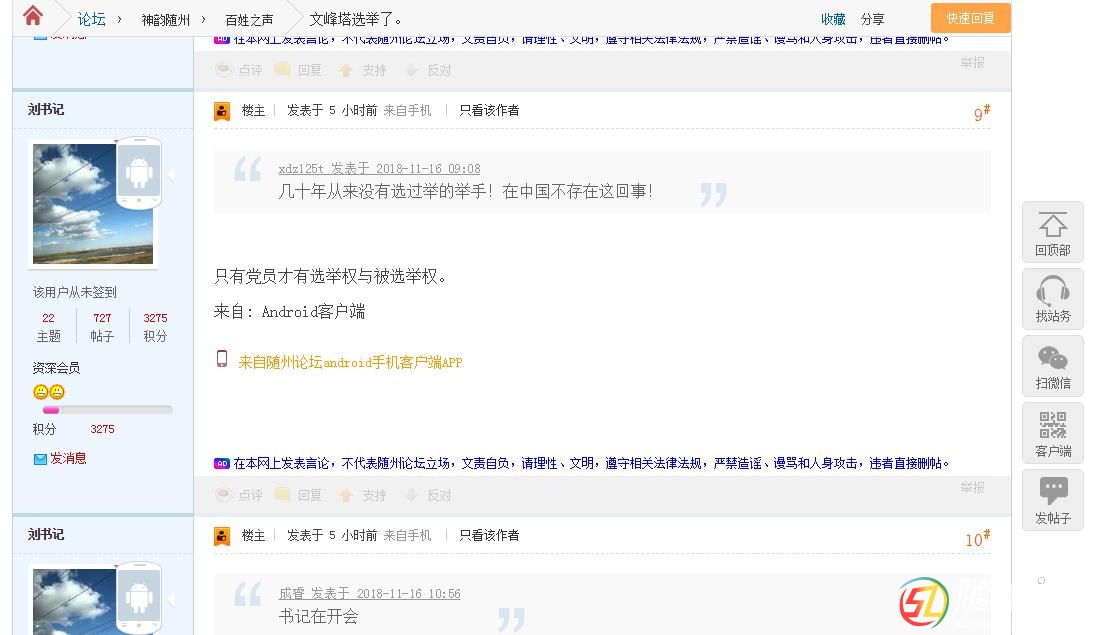The width and height of the screenshot is (1113, 635).
Task: Click 反对 on post 9
Action: click(428, 495)
